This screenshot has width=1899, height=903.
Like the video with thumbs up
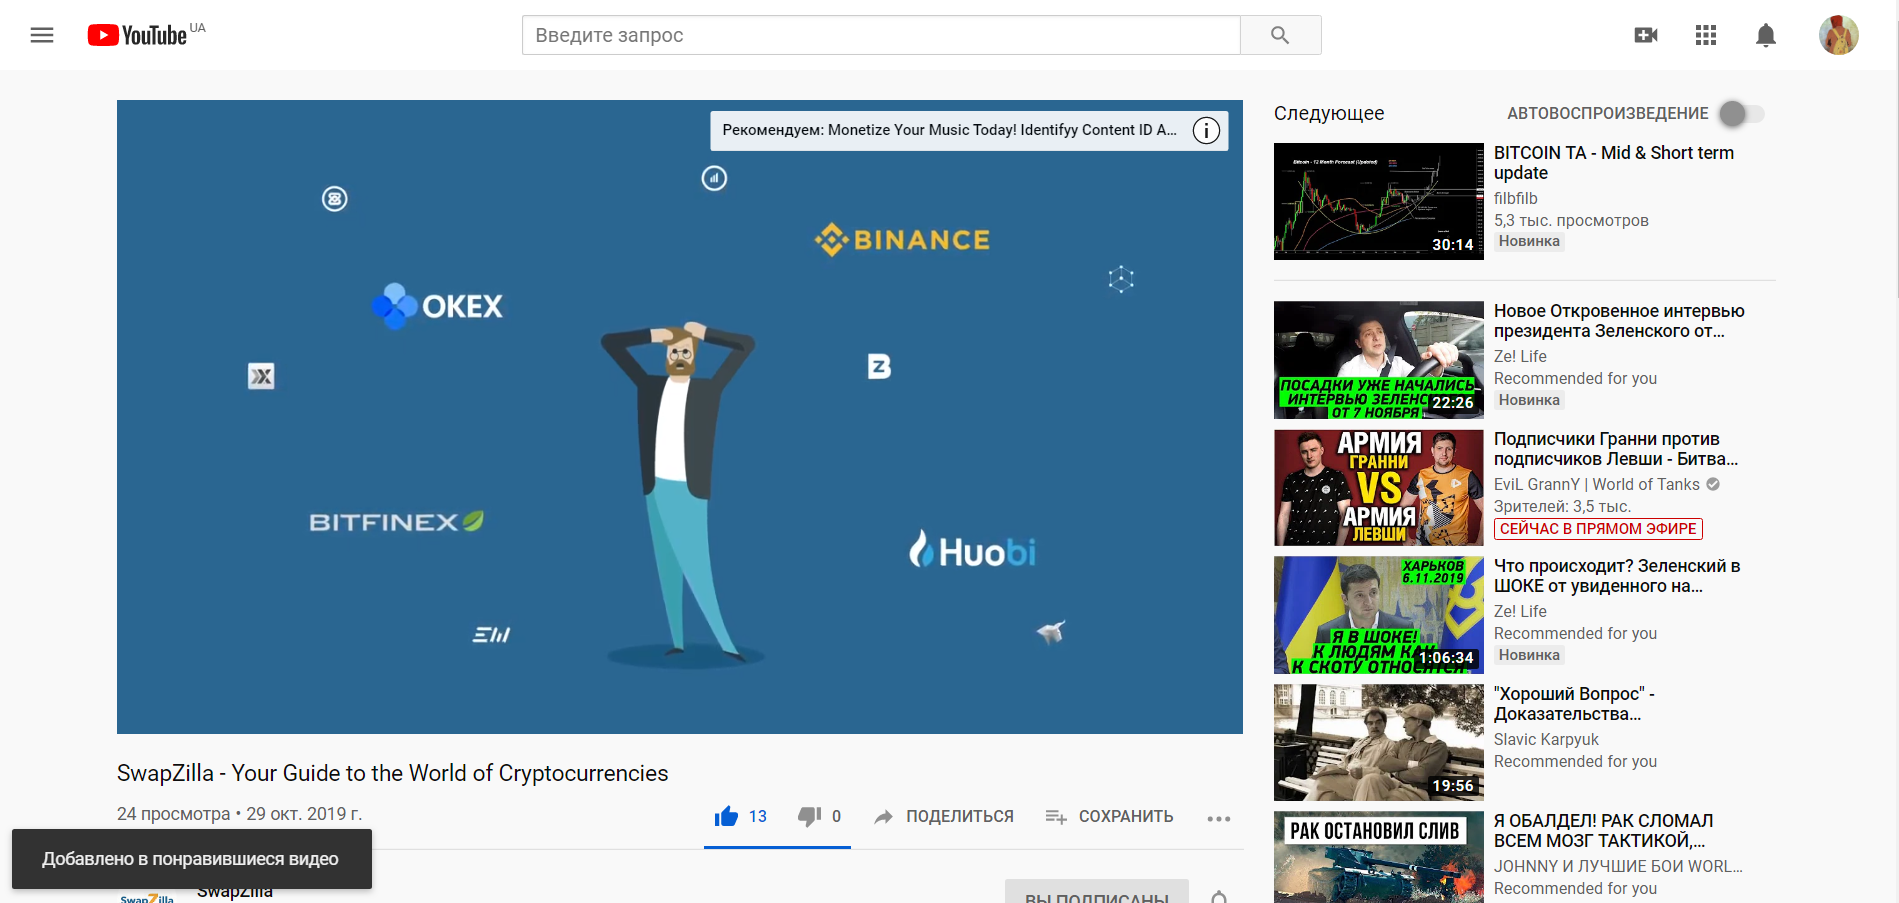pyautogui.click(x=740, y=816)
